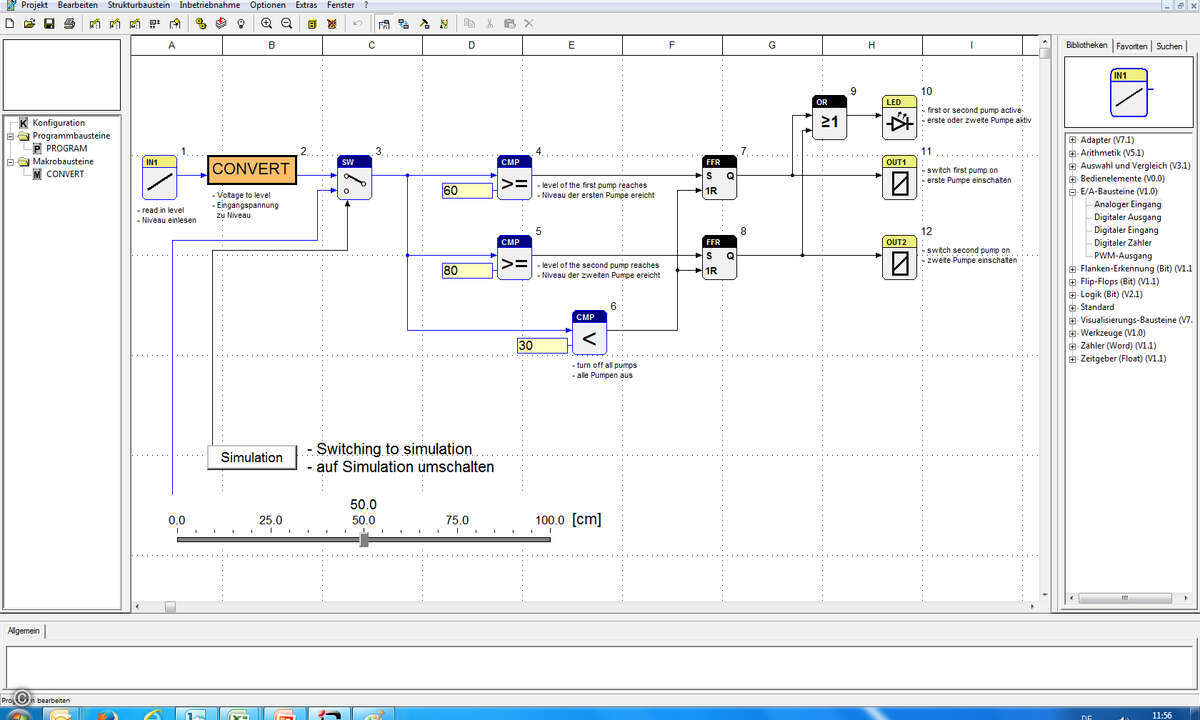Select Digitaler Zähler in the library
The image size is (1200, 720).
(x=1123, y=243)
